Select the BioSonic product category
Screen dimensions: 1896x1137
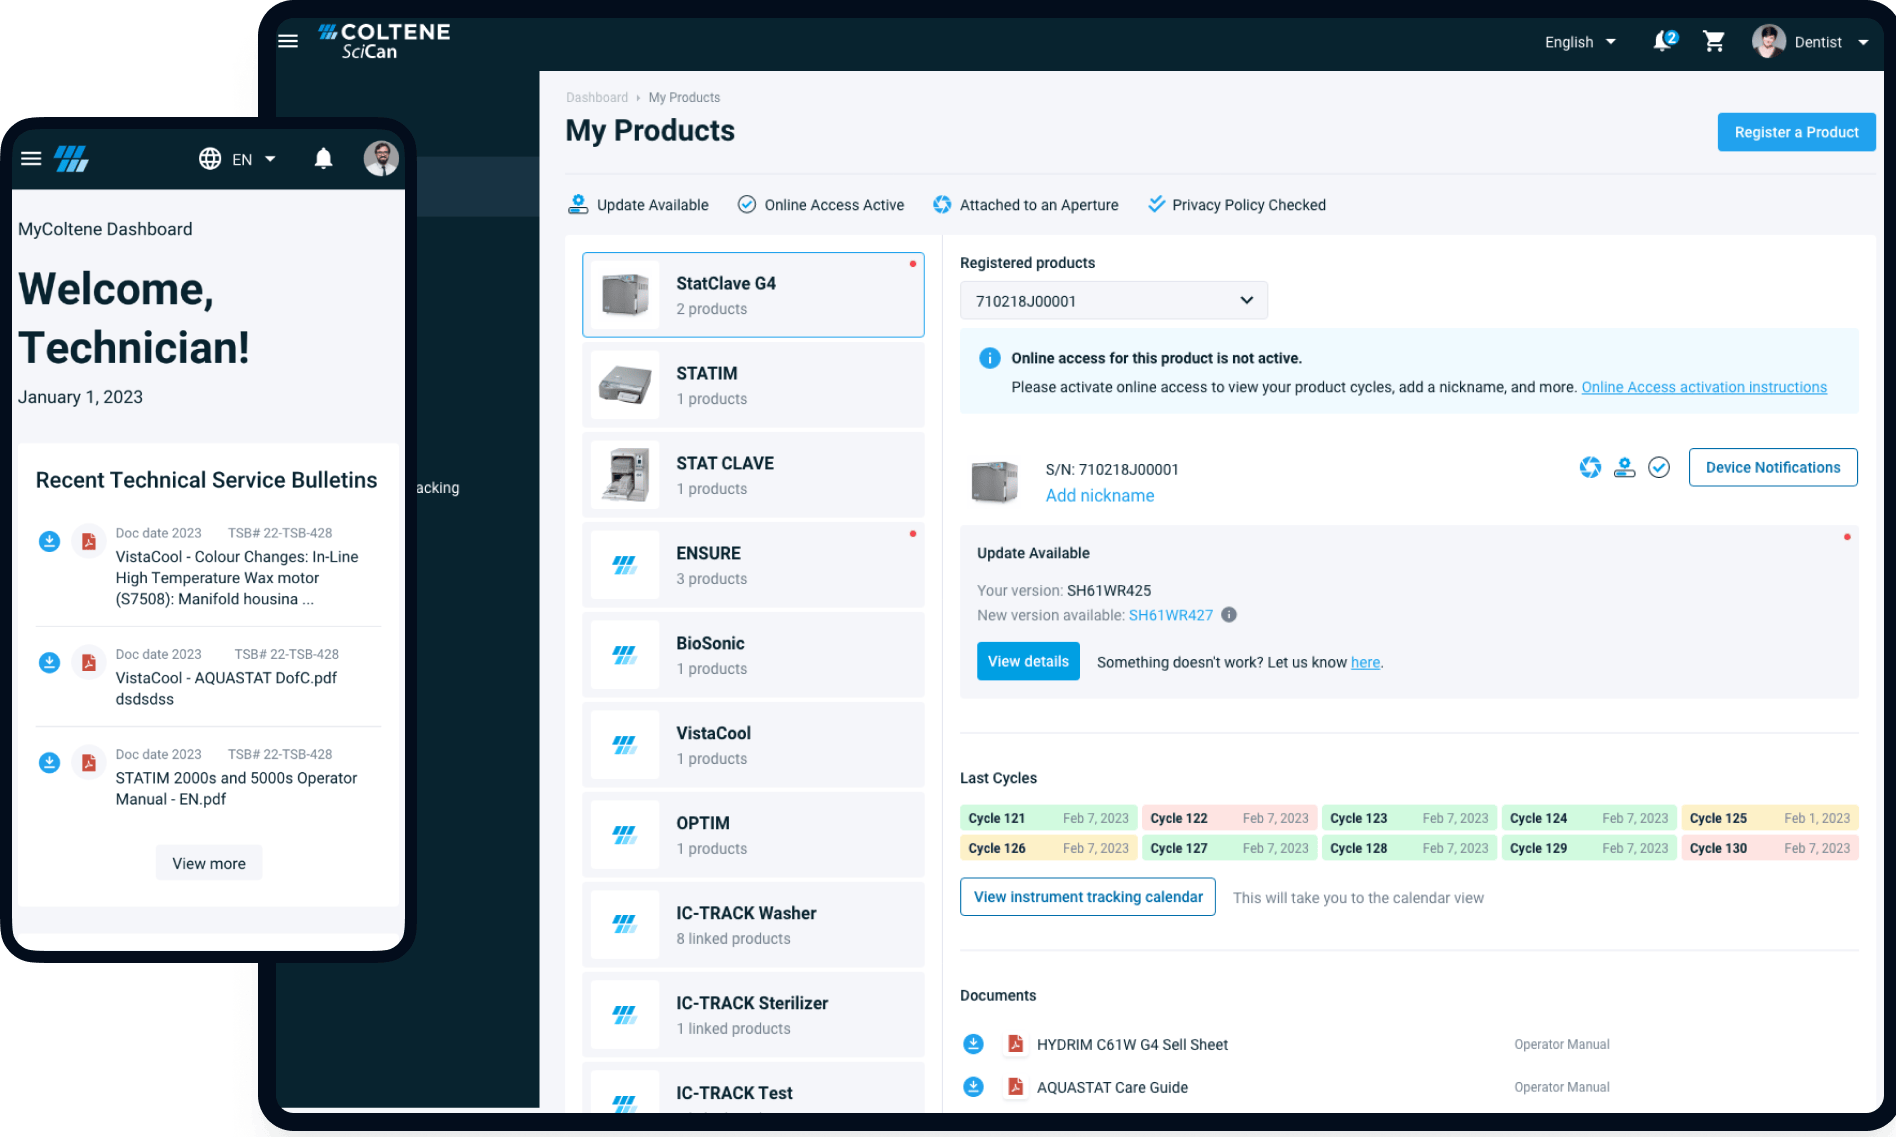pyautogui.click(x=753, y=655)
